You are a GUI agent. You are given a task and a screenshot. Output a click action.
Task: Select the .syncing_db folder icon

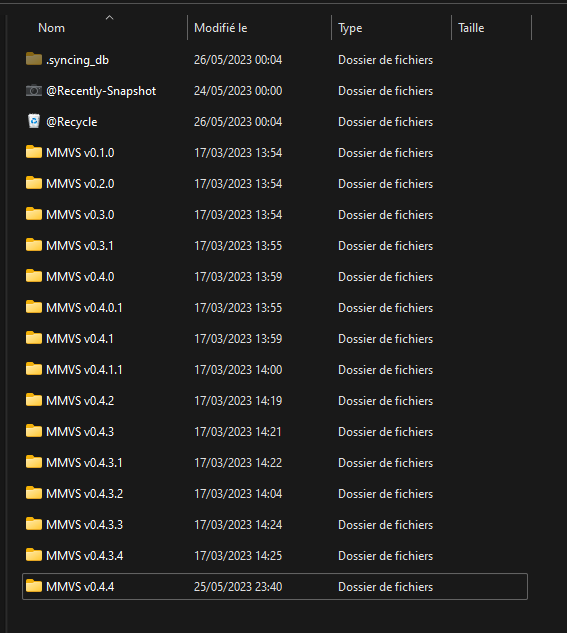[x=34, y=59]
